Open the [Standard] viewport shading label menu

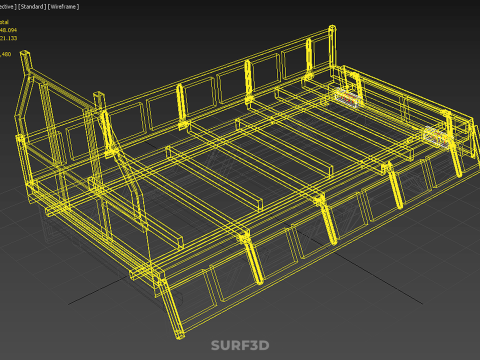32,7
